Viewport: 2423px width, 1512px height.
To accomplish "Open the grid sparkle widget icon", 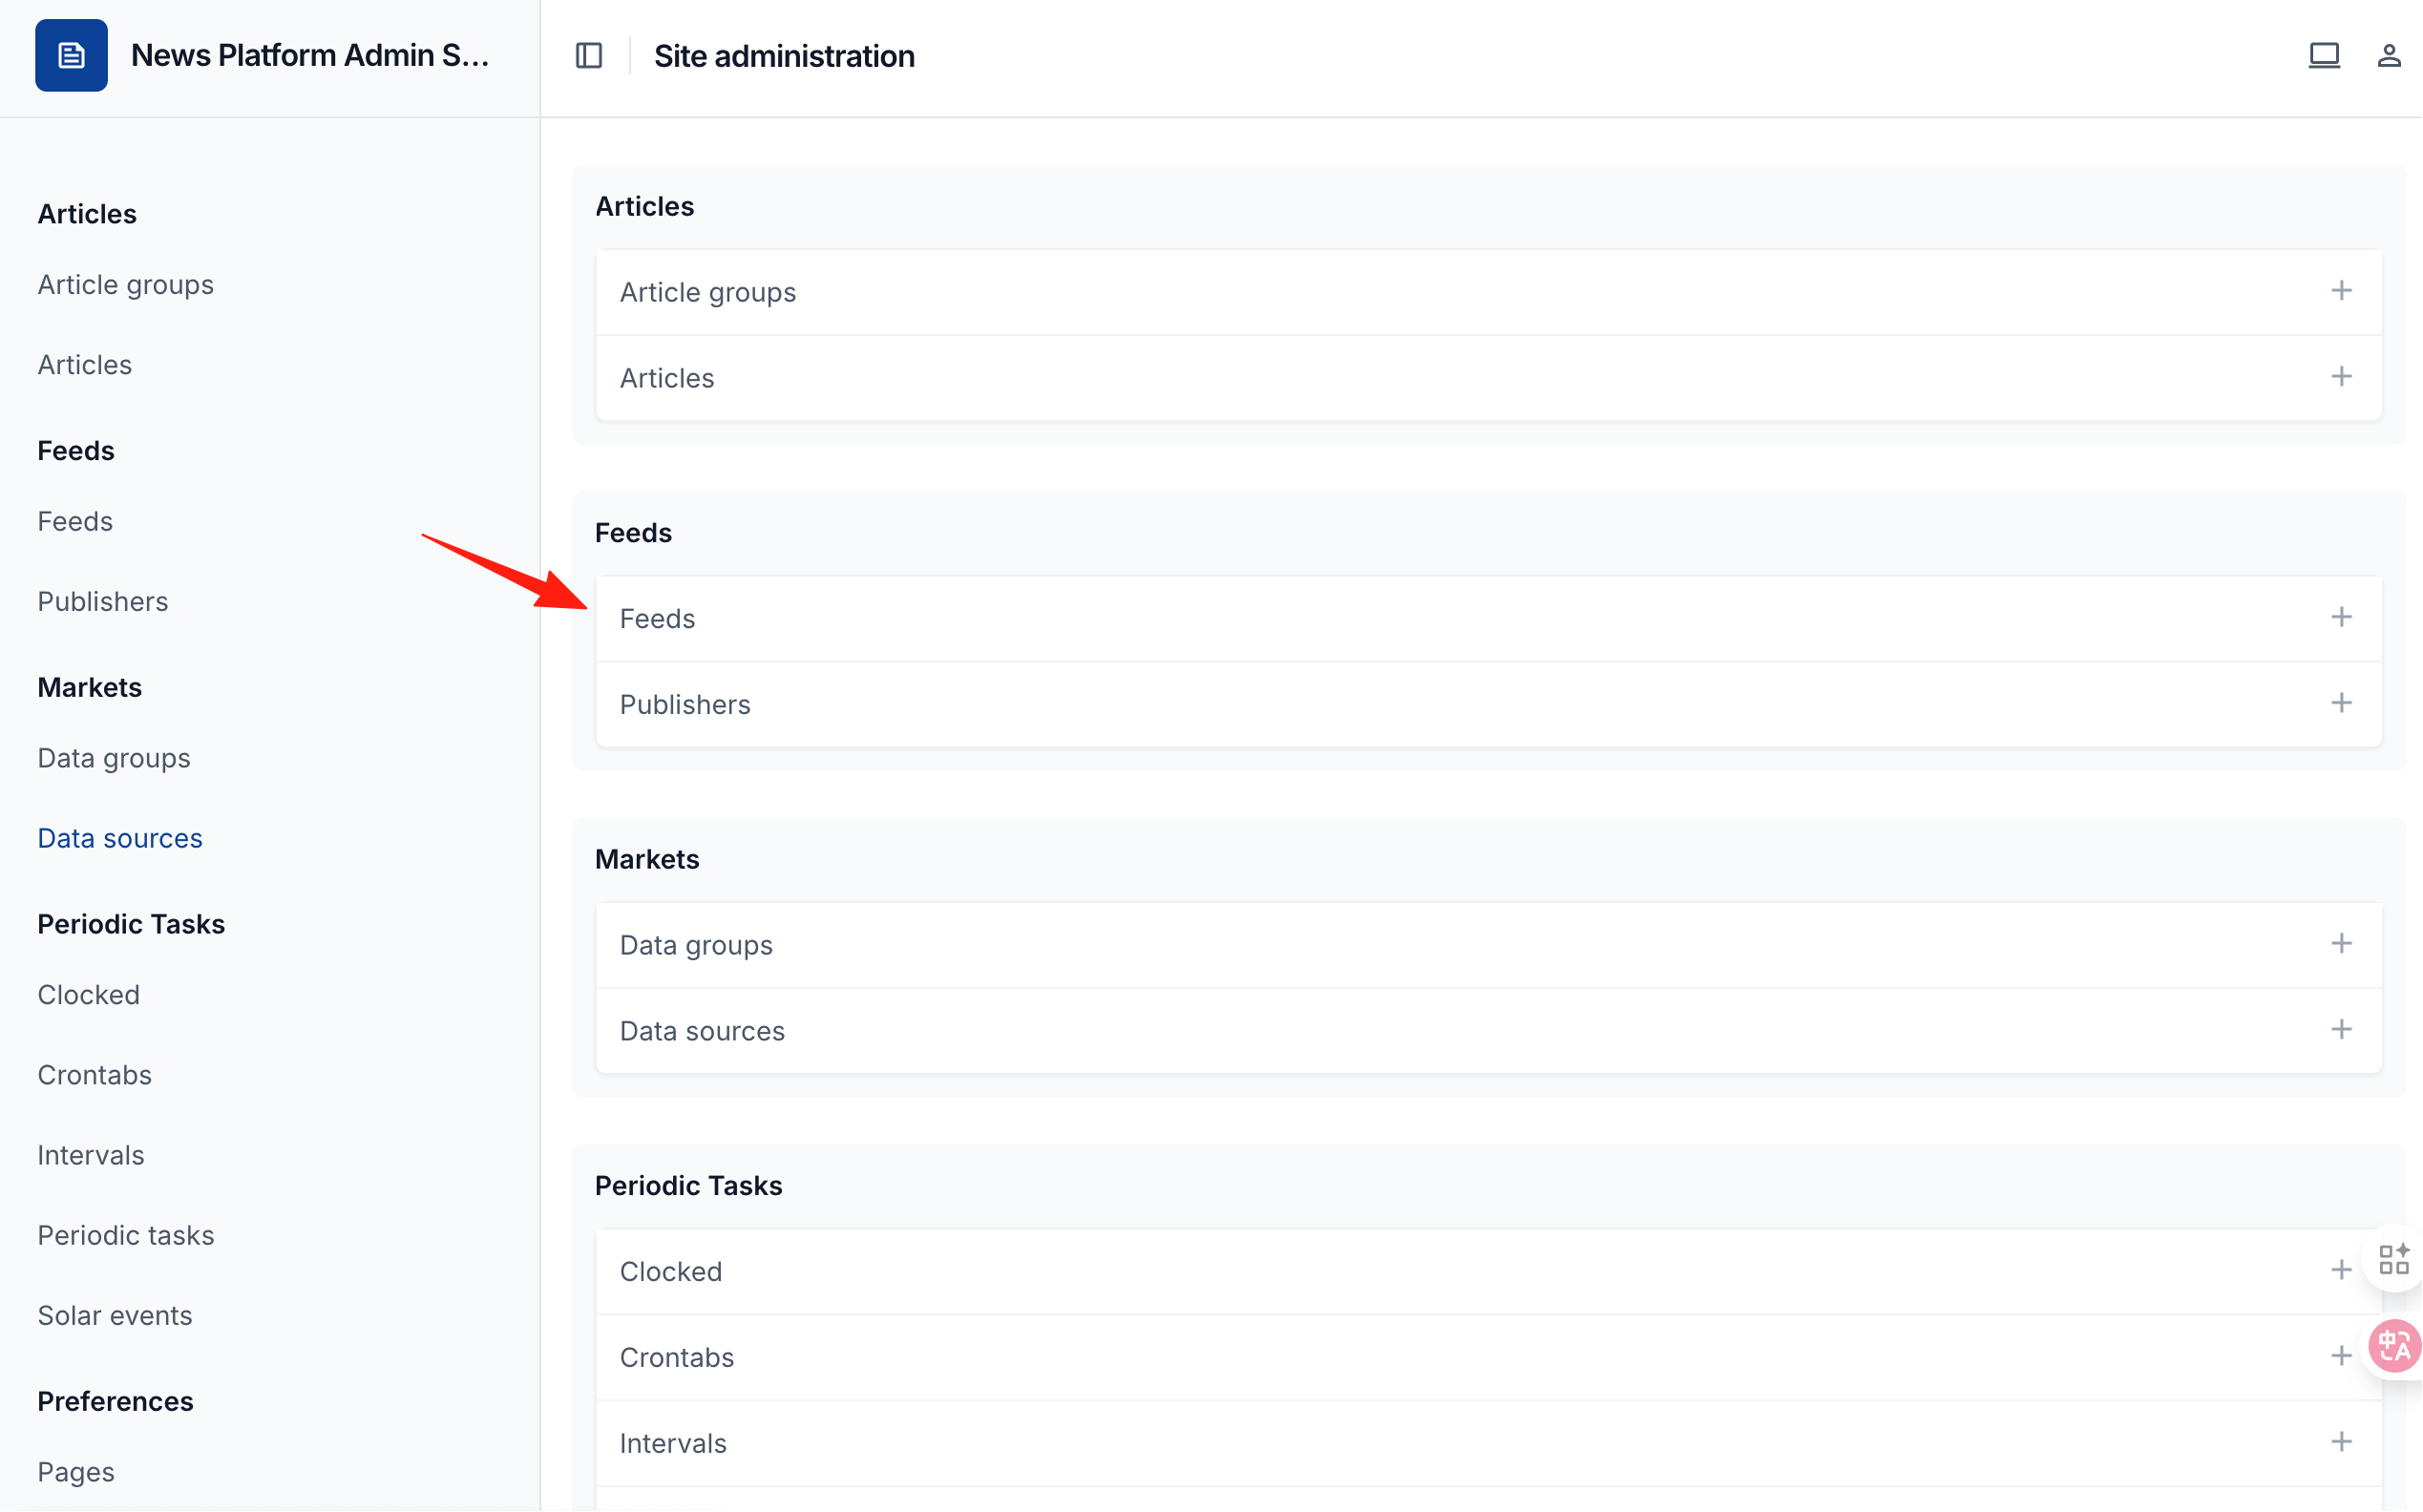I will [x=2394, y=1260].
